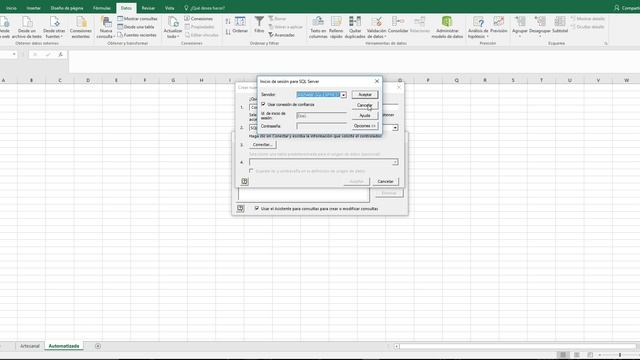This screenshot has width=640, height=360.
Task: Add new sheet with plus icon
Action: pos(98,346)
